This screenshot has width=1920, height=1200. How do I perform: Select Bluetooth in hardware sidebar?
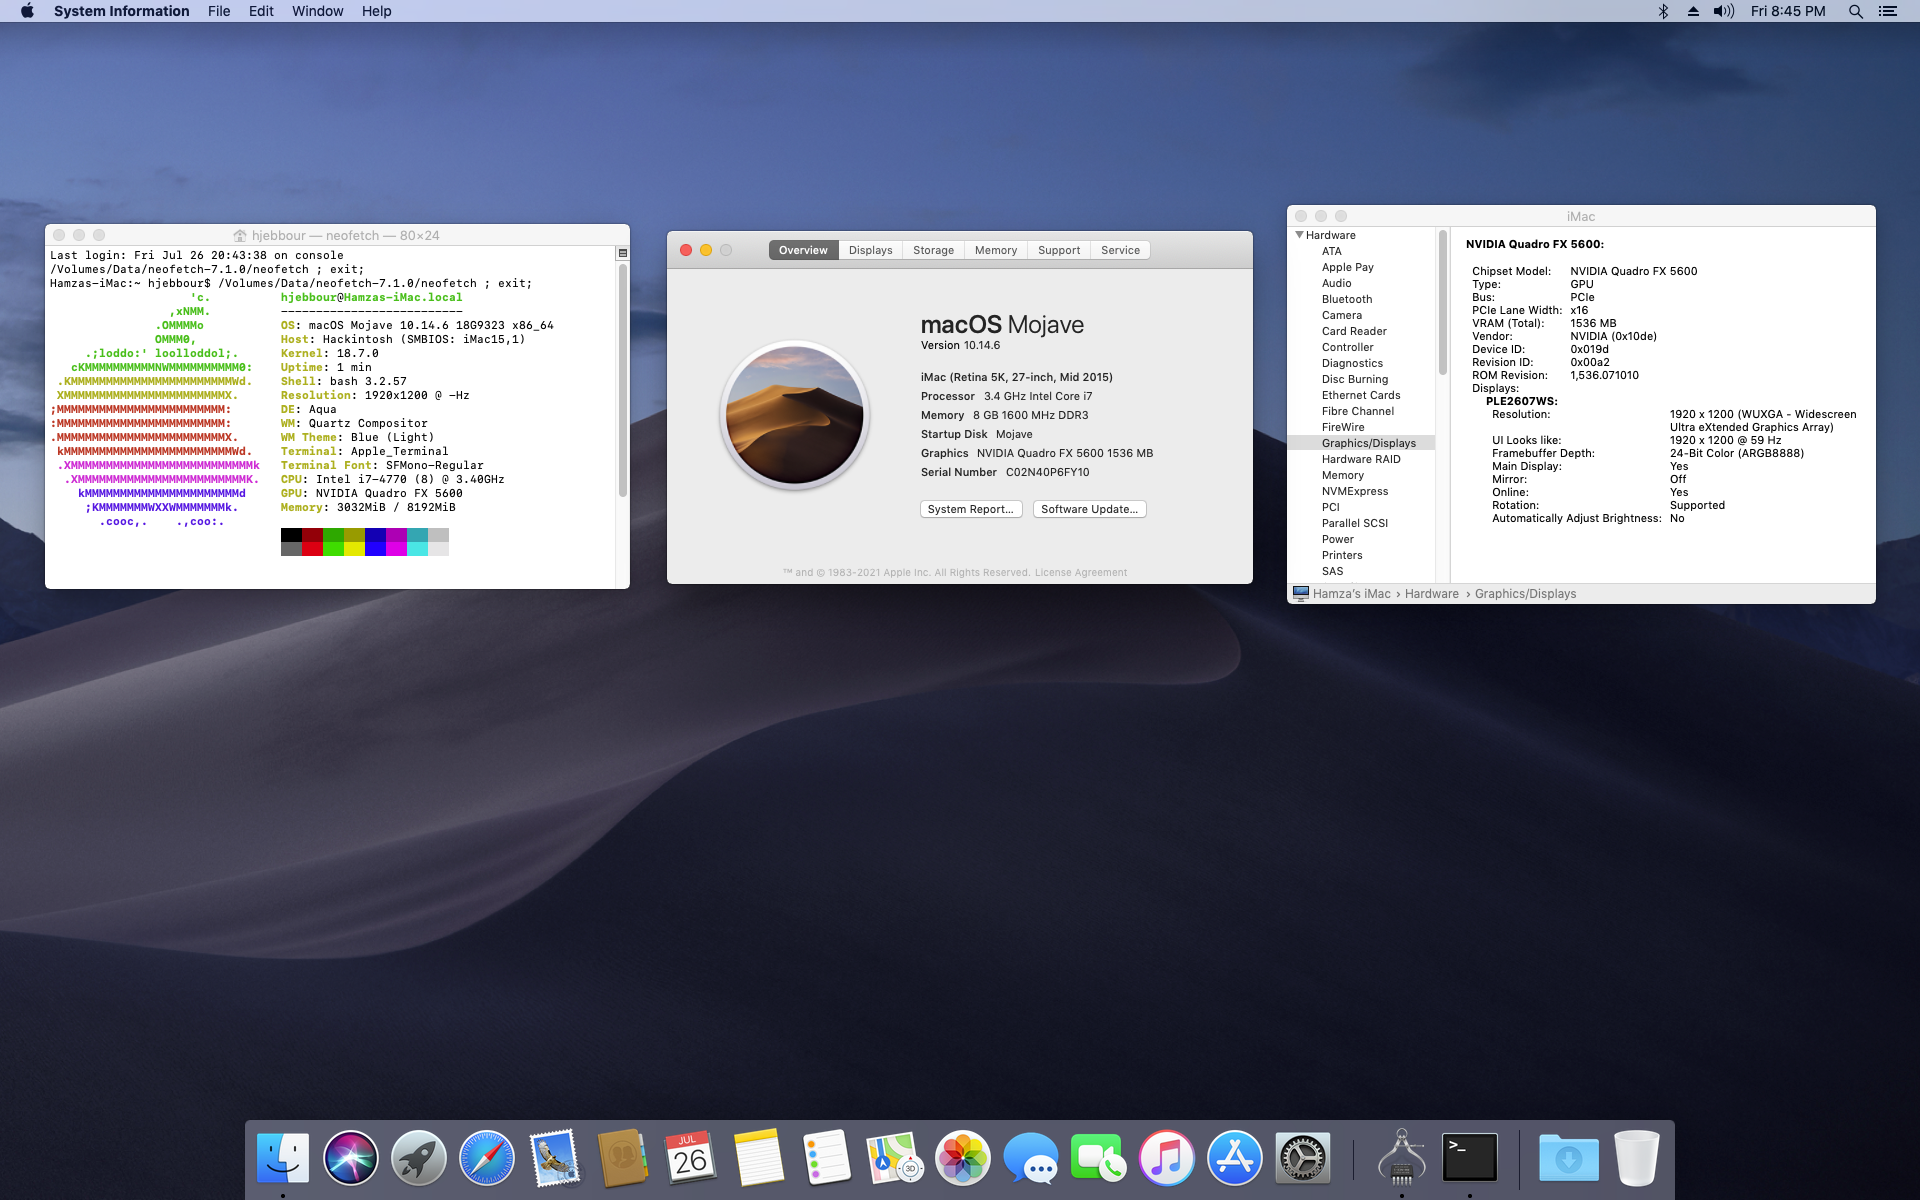coord(1347,299)
